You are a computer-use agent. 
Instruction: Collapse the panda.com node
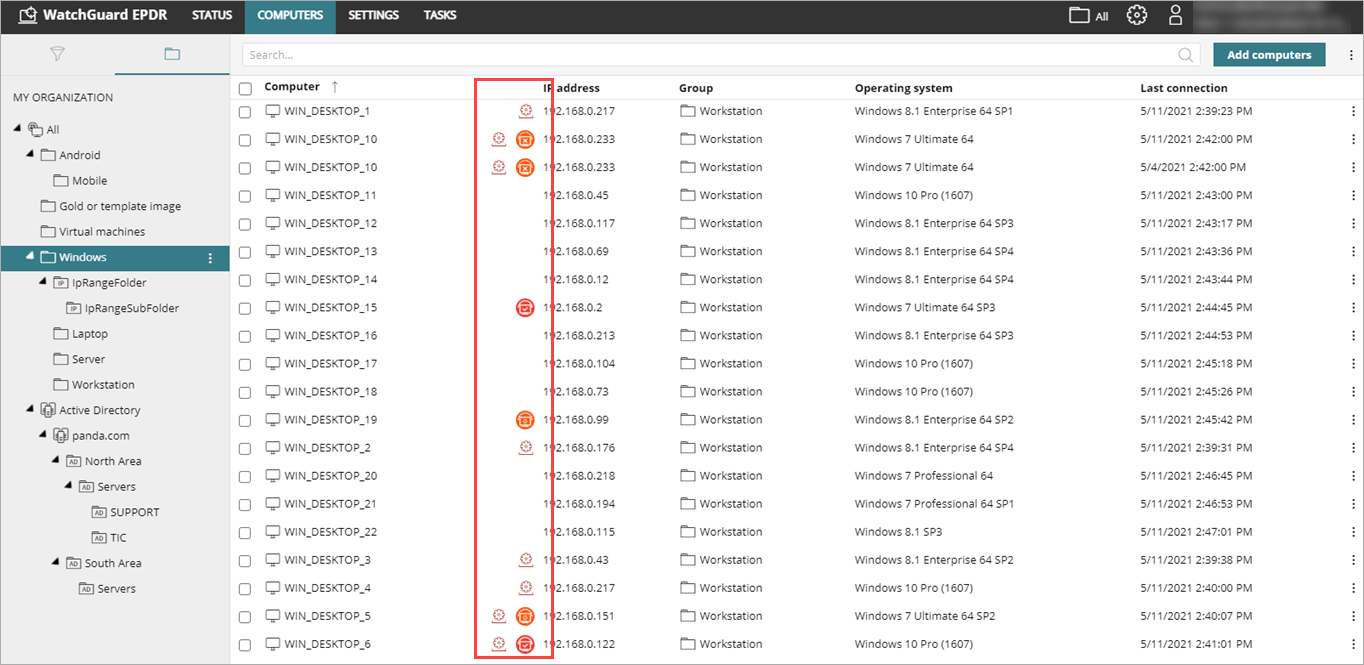[43, 436]
